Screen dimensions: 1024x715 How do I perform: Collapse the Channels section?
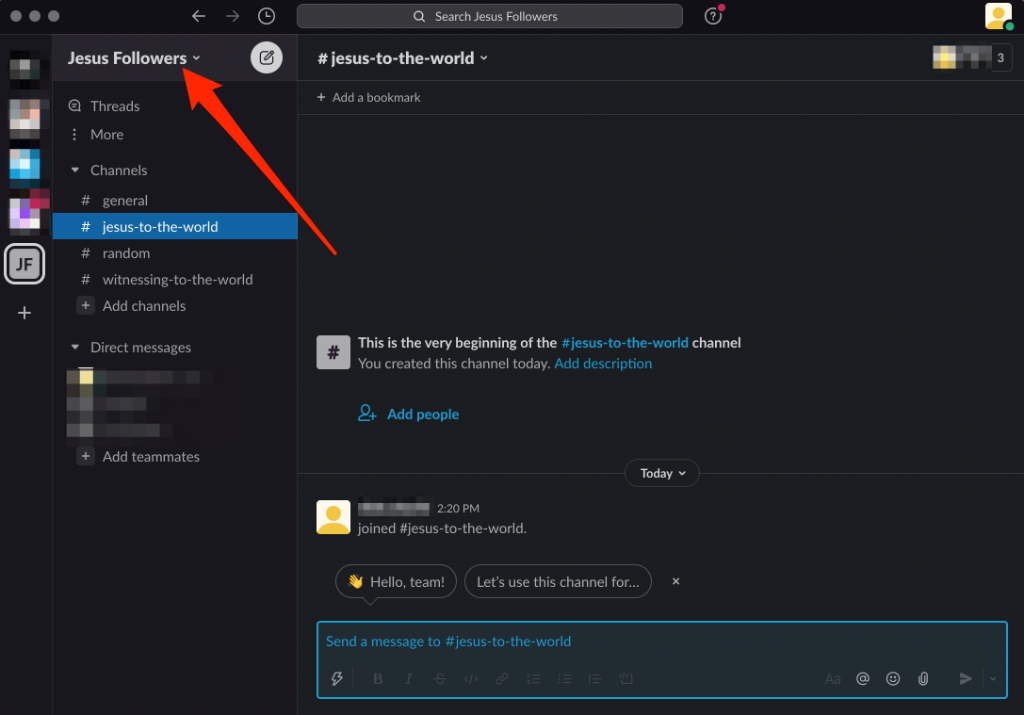75,170
